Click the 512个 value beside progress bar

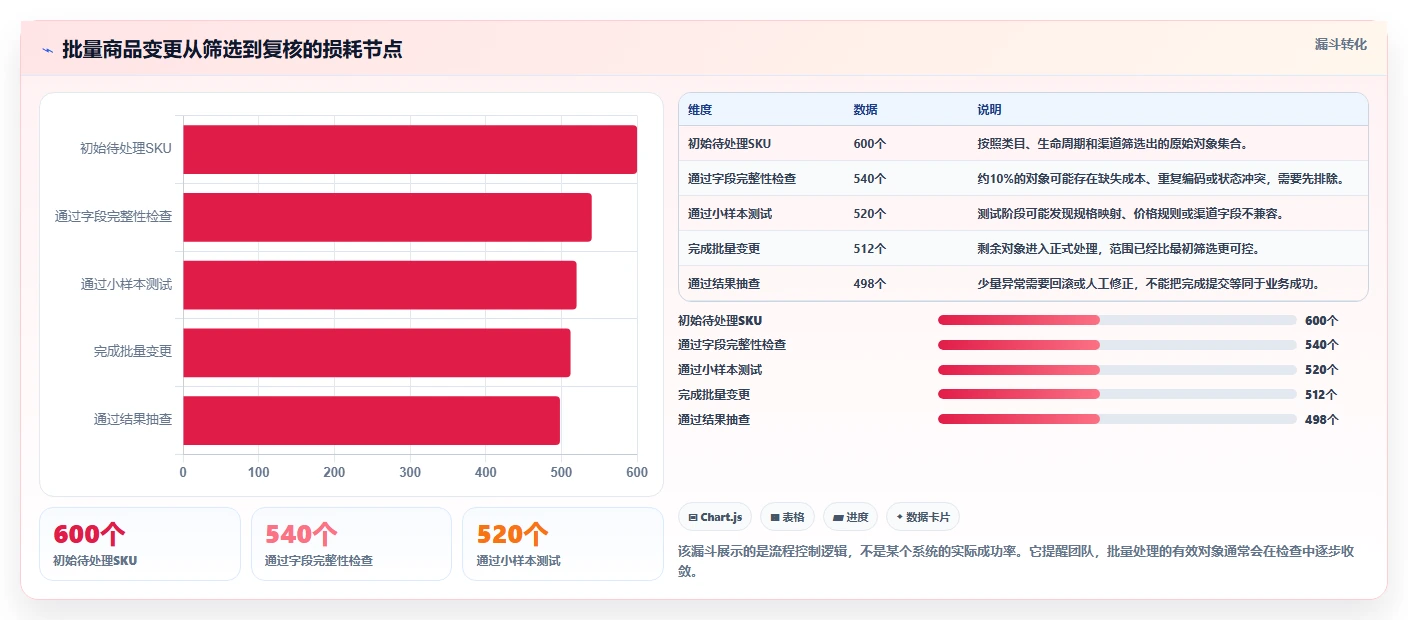point(1321,395)
